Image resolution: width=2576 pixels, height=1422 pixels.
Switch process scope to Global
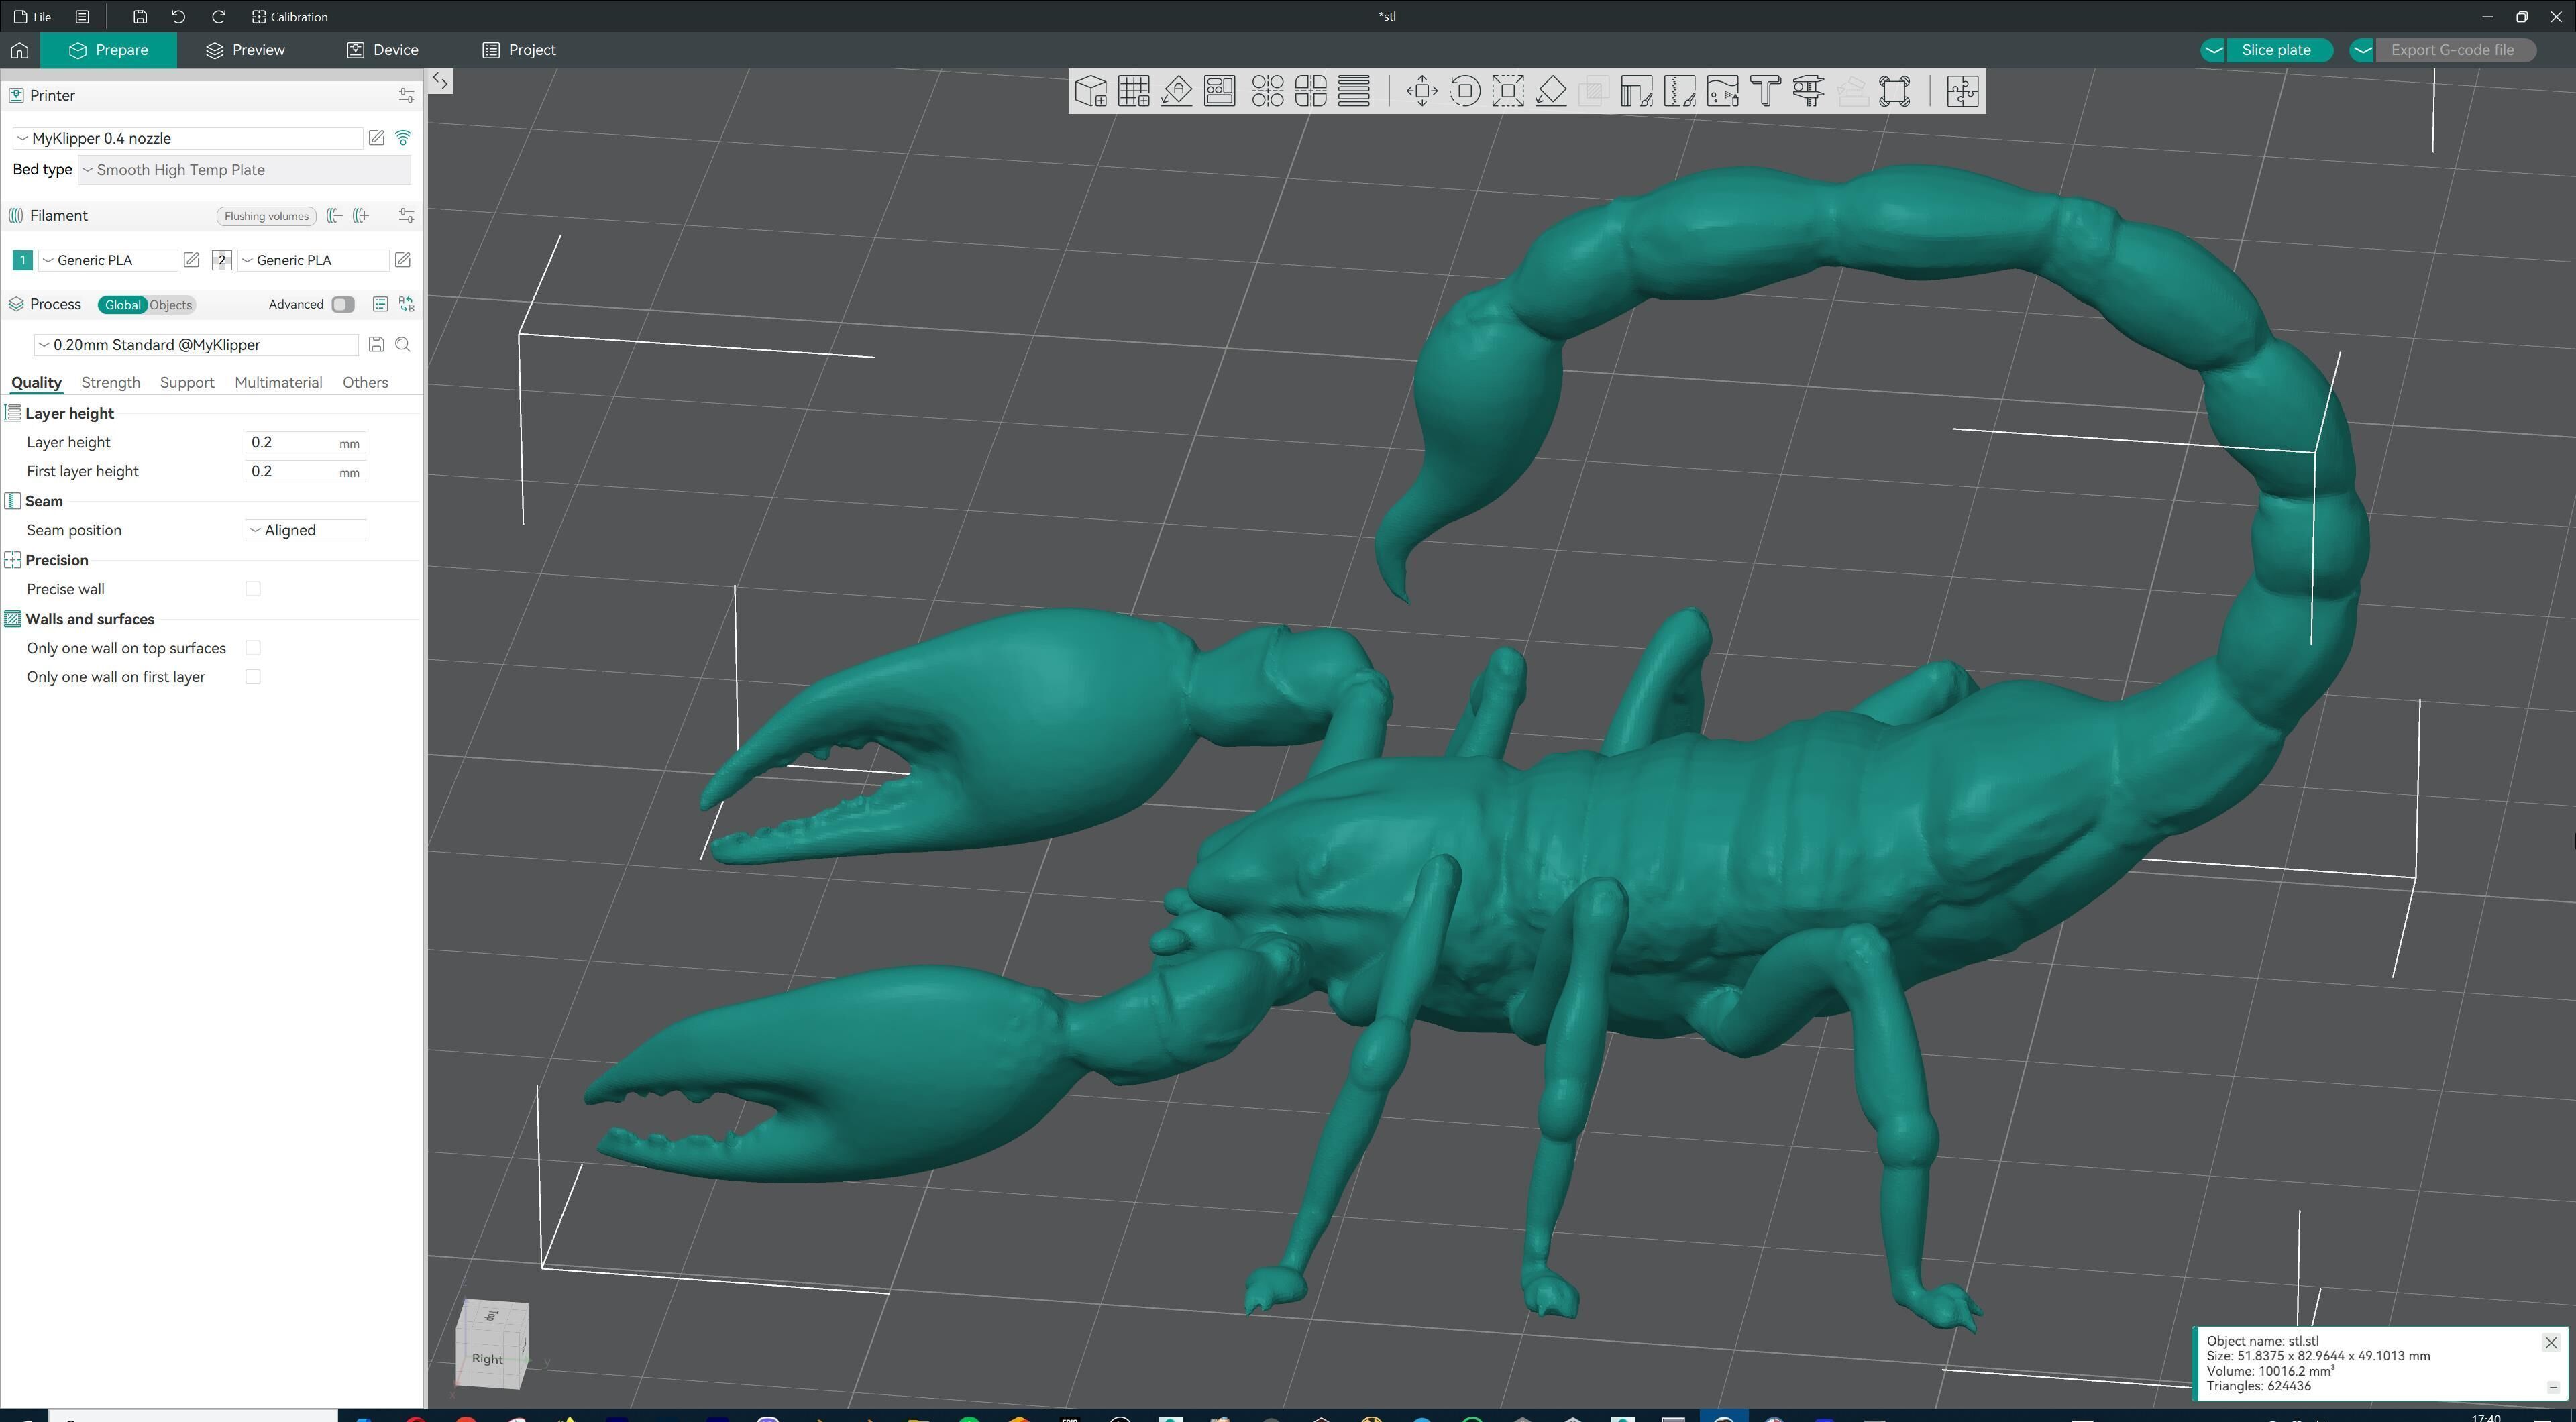(x=123, y=305)
